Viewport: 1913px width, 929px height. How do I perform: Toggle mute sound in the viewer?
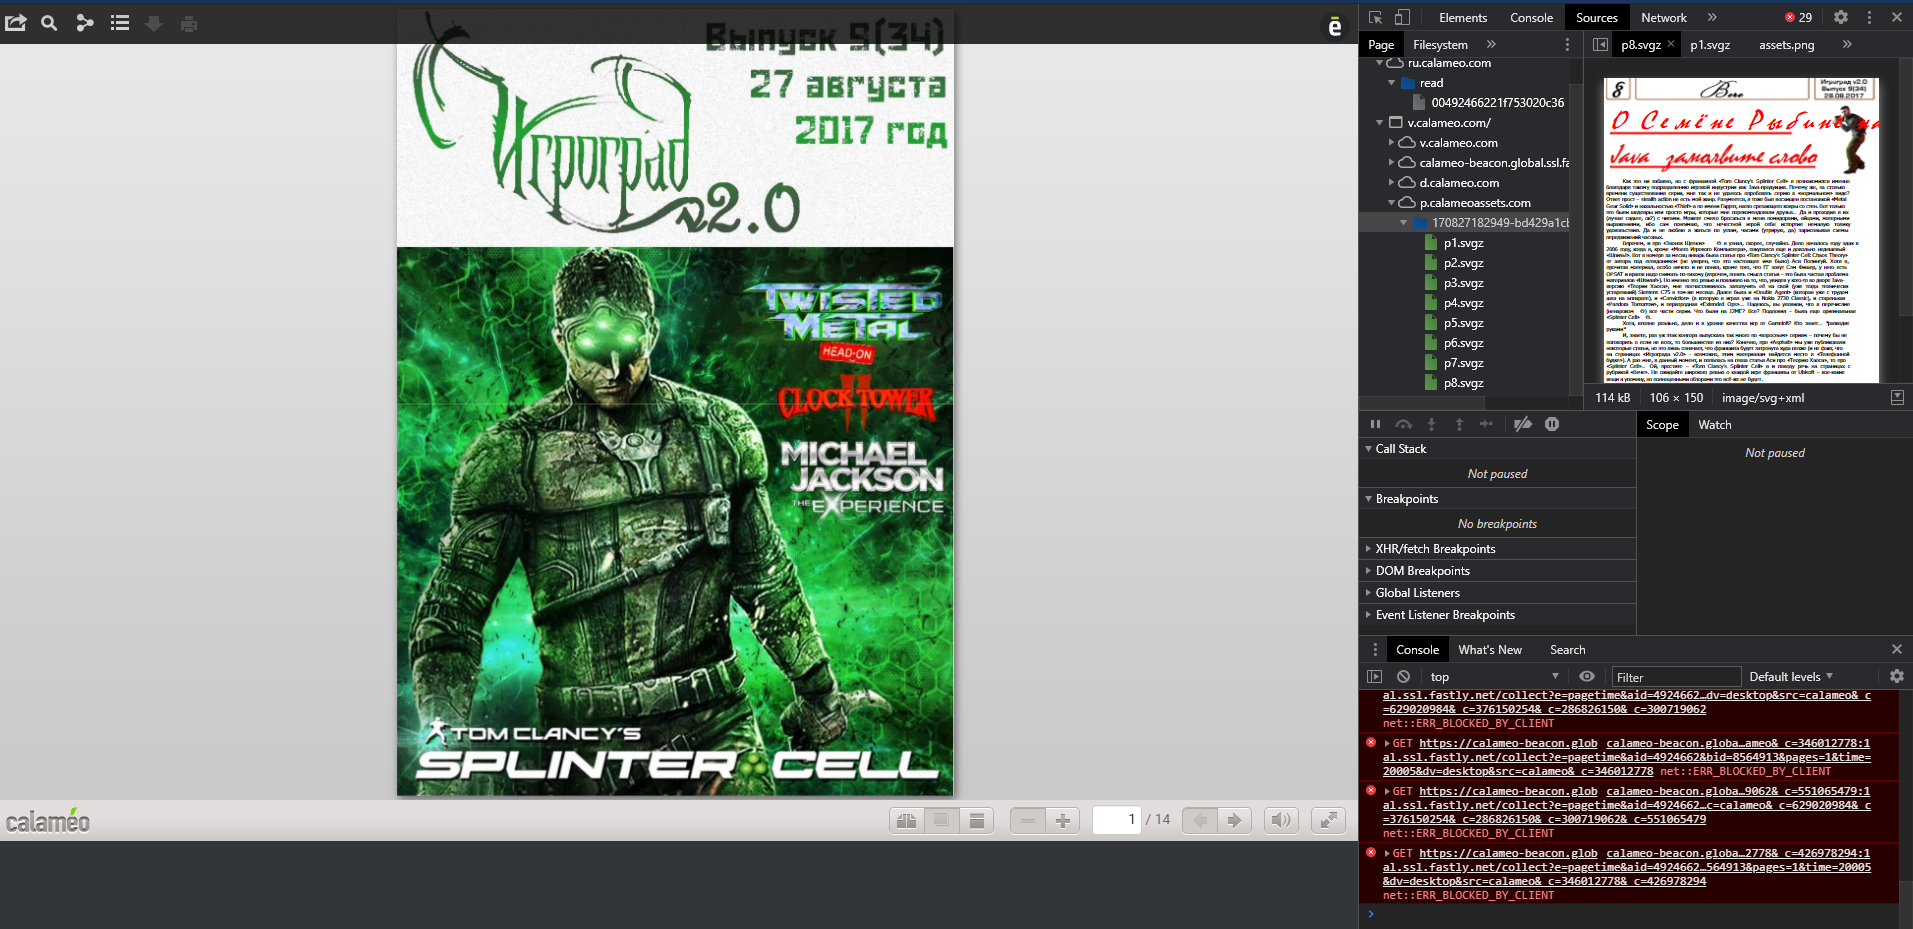[1281, 821]
